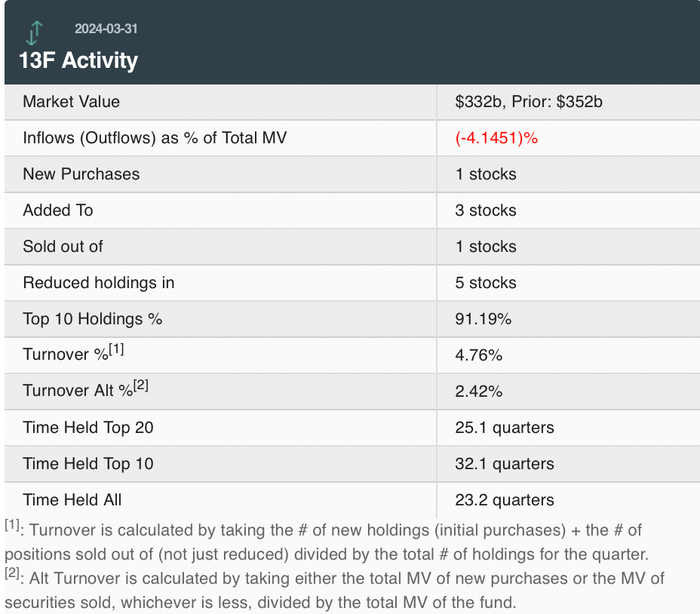This screenshot has width=700, height=614.
Task: Click the Reduced holdings in value, 5 stocks
Action: (485, 283)
